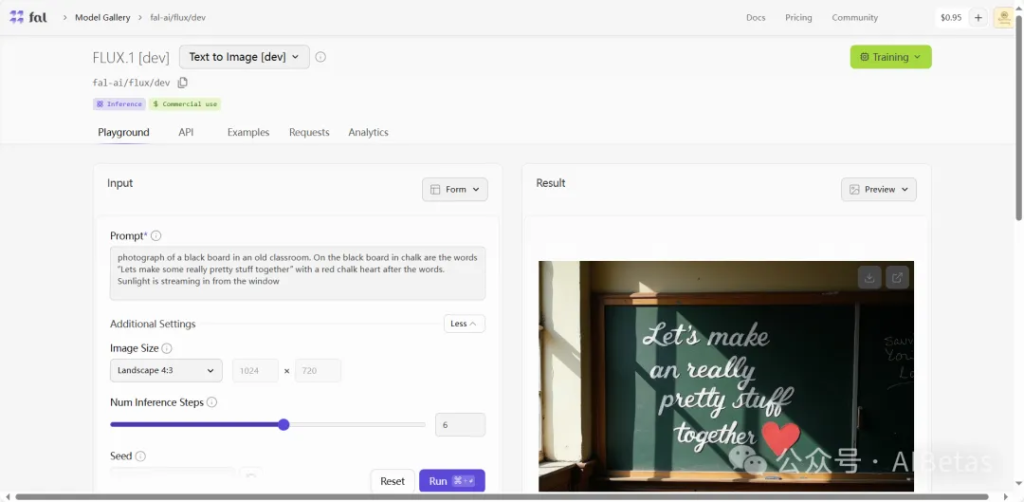This screenshot has width=1024, height=502.
Task: Expand the Landscape 4:3 image size dropdown
Action: [x=166, y=370]
